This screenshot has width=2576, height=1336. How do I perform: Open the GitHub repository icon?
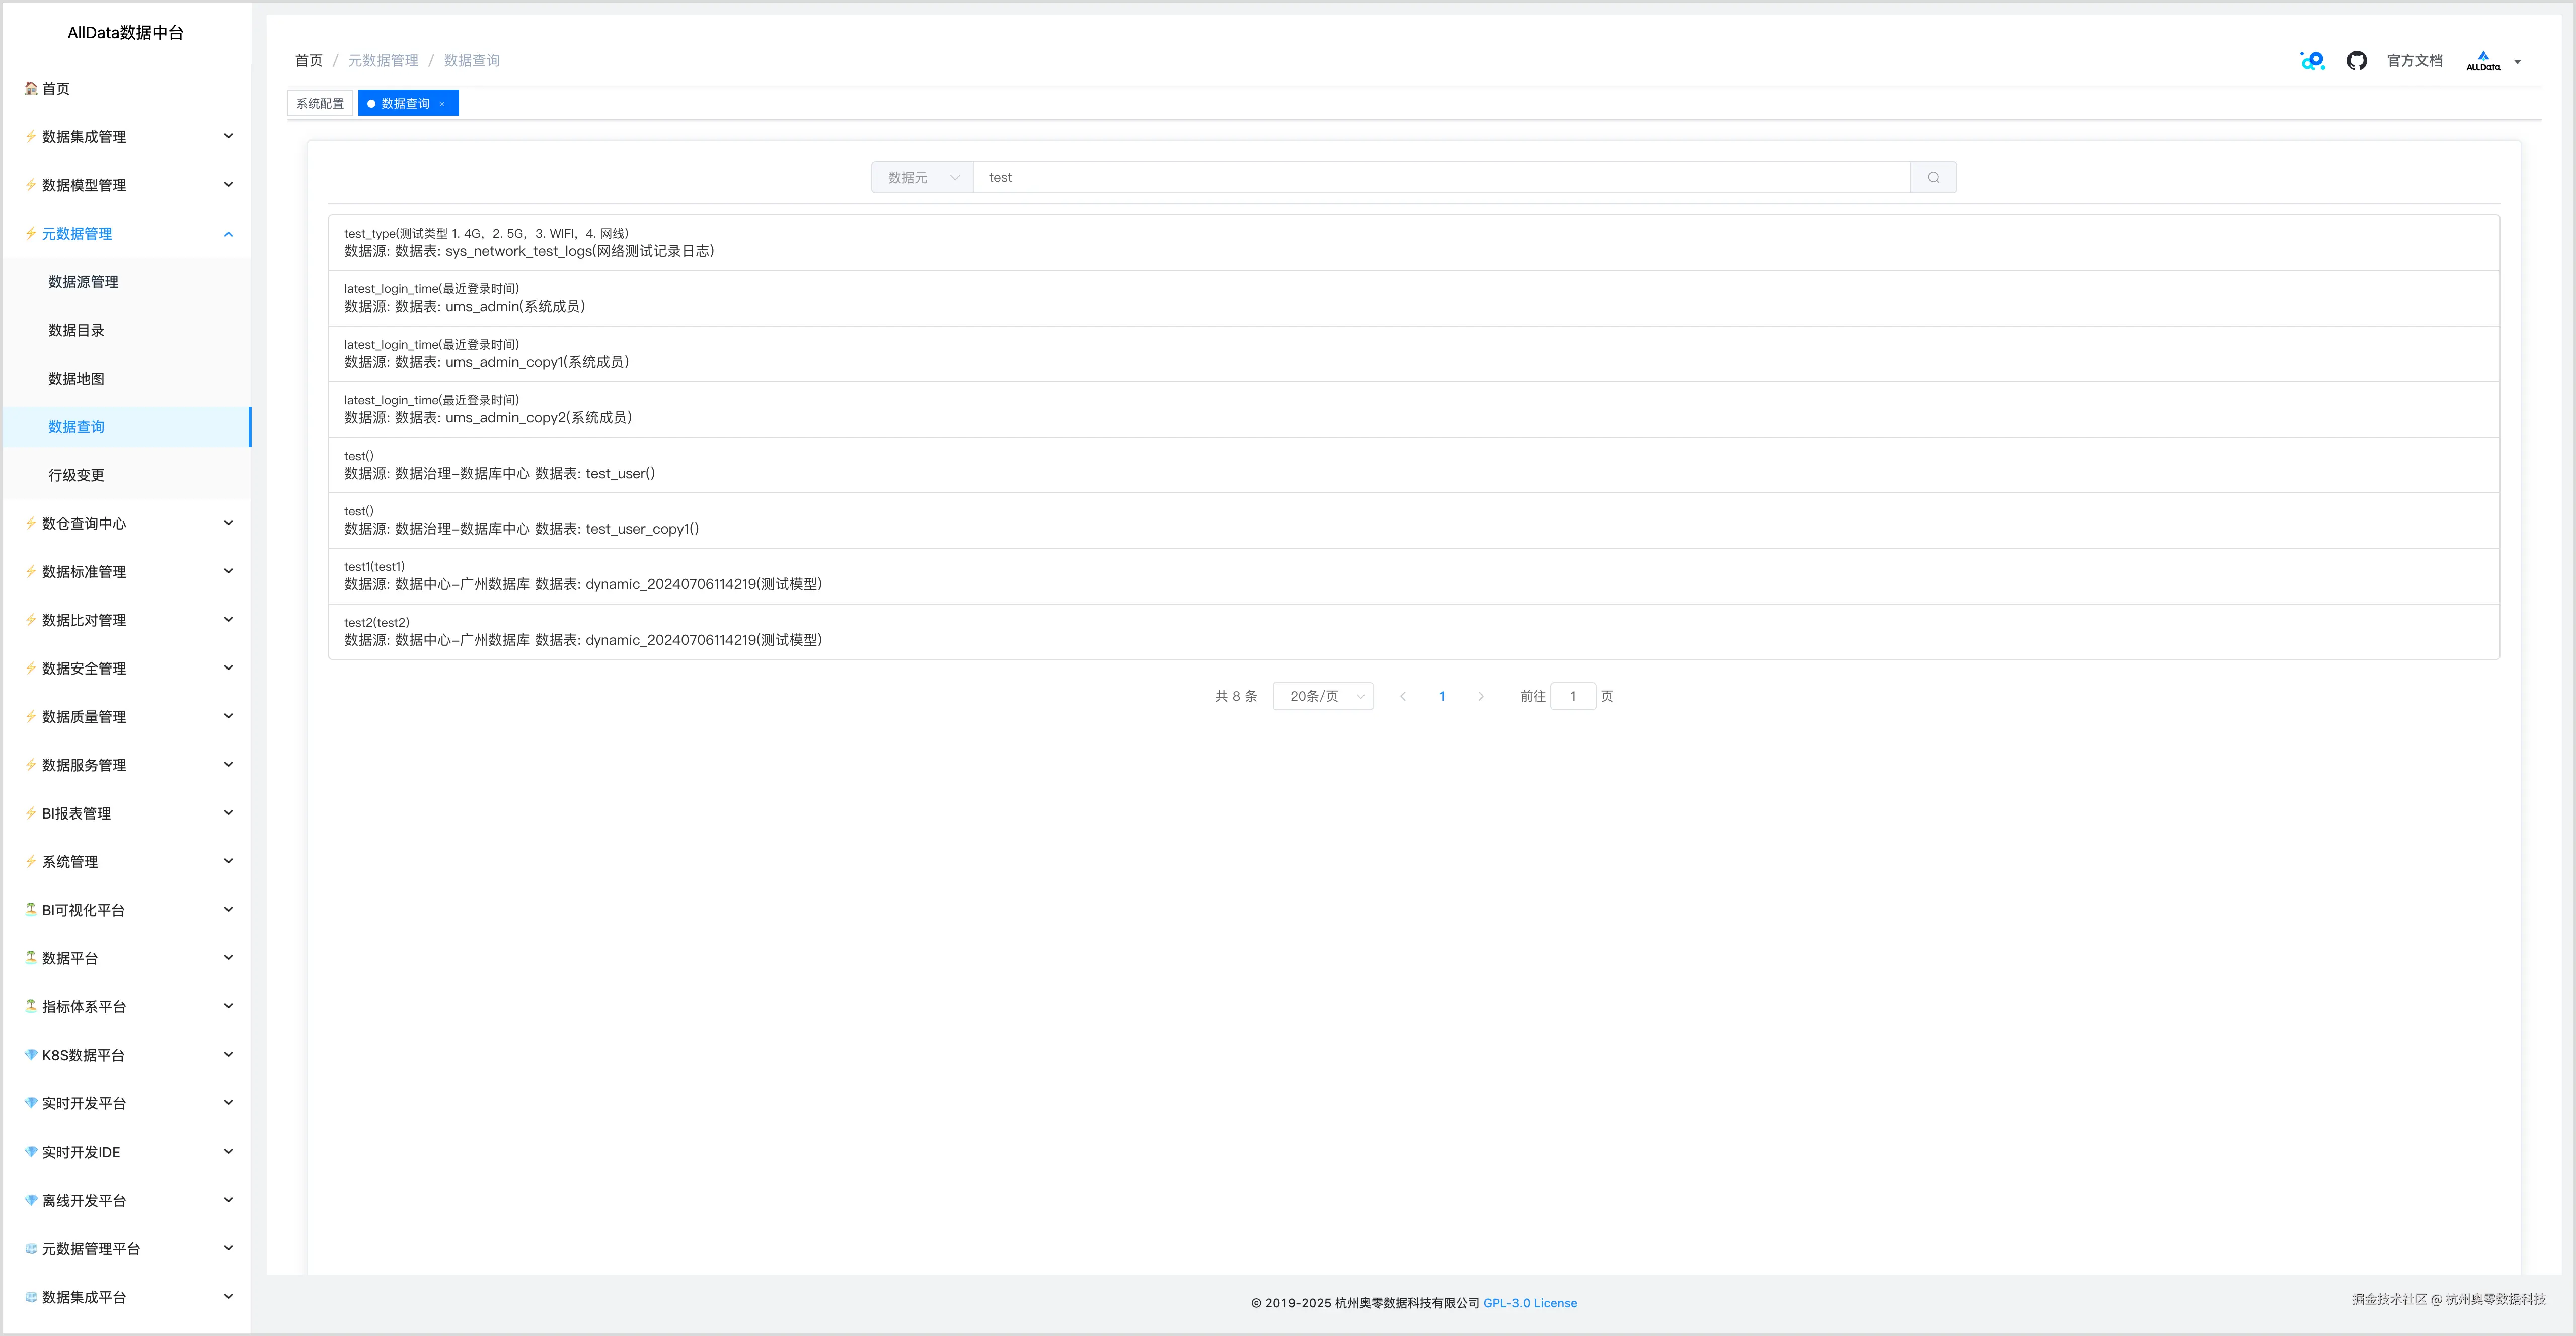2356,61
